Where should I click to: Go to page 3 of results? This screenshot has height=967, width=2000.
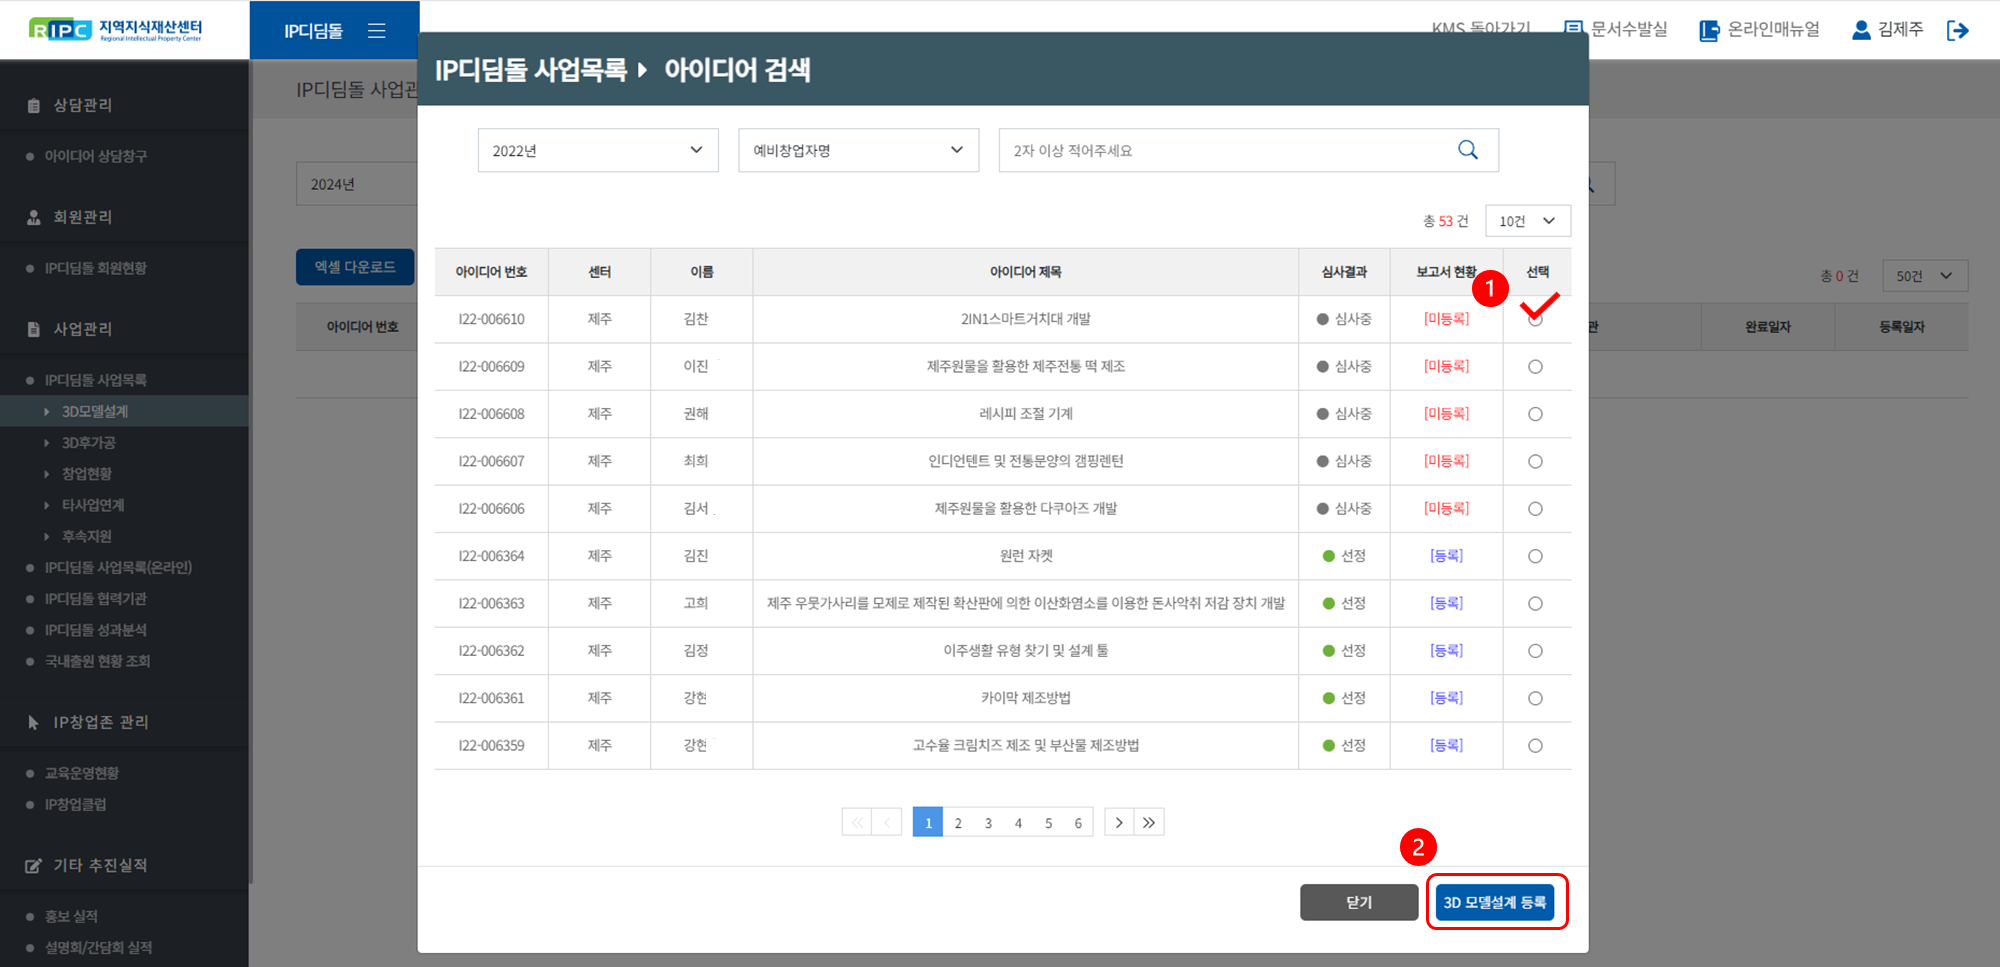(x=988, y=823)
